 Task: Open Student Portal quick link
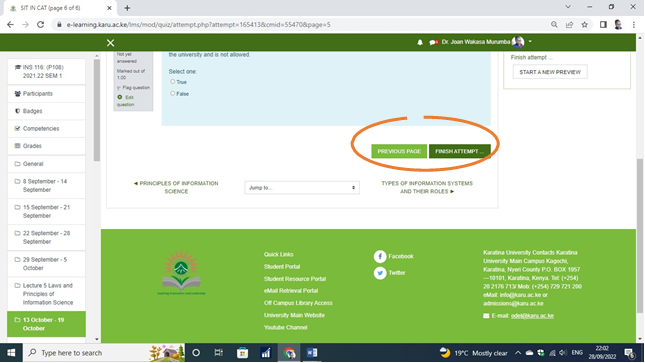(x=282, y=267)
